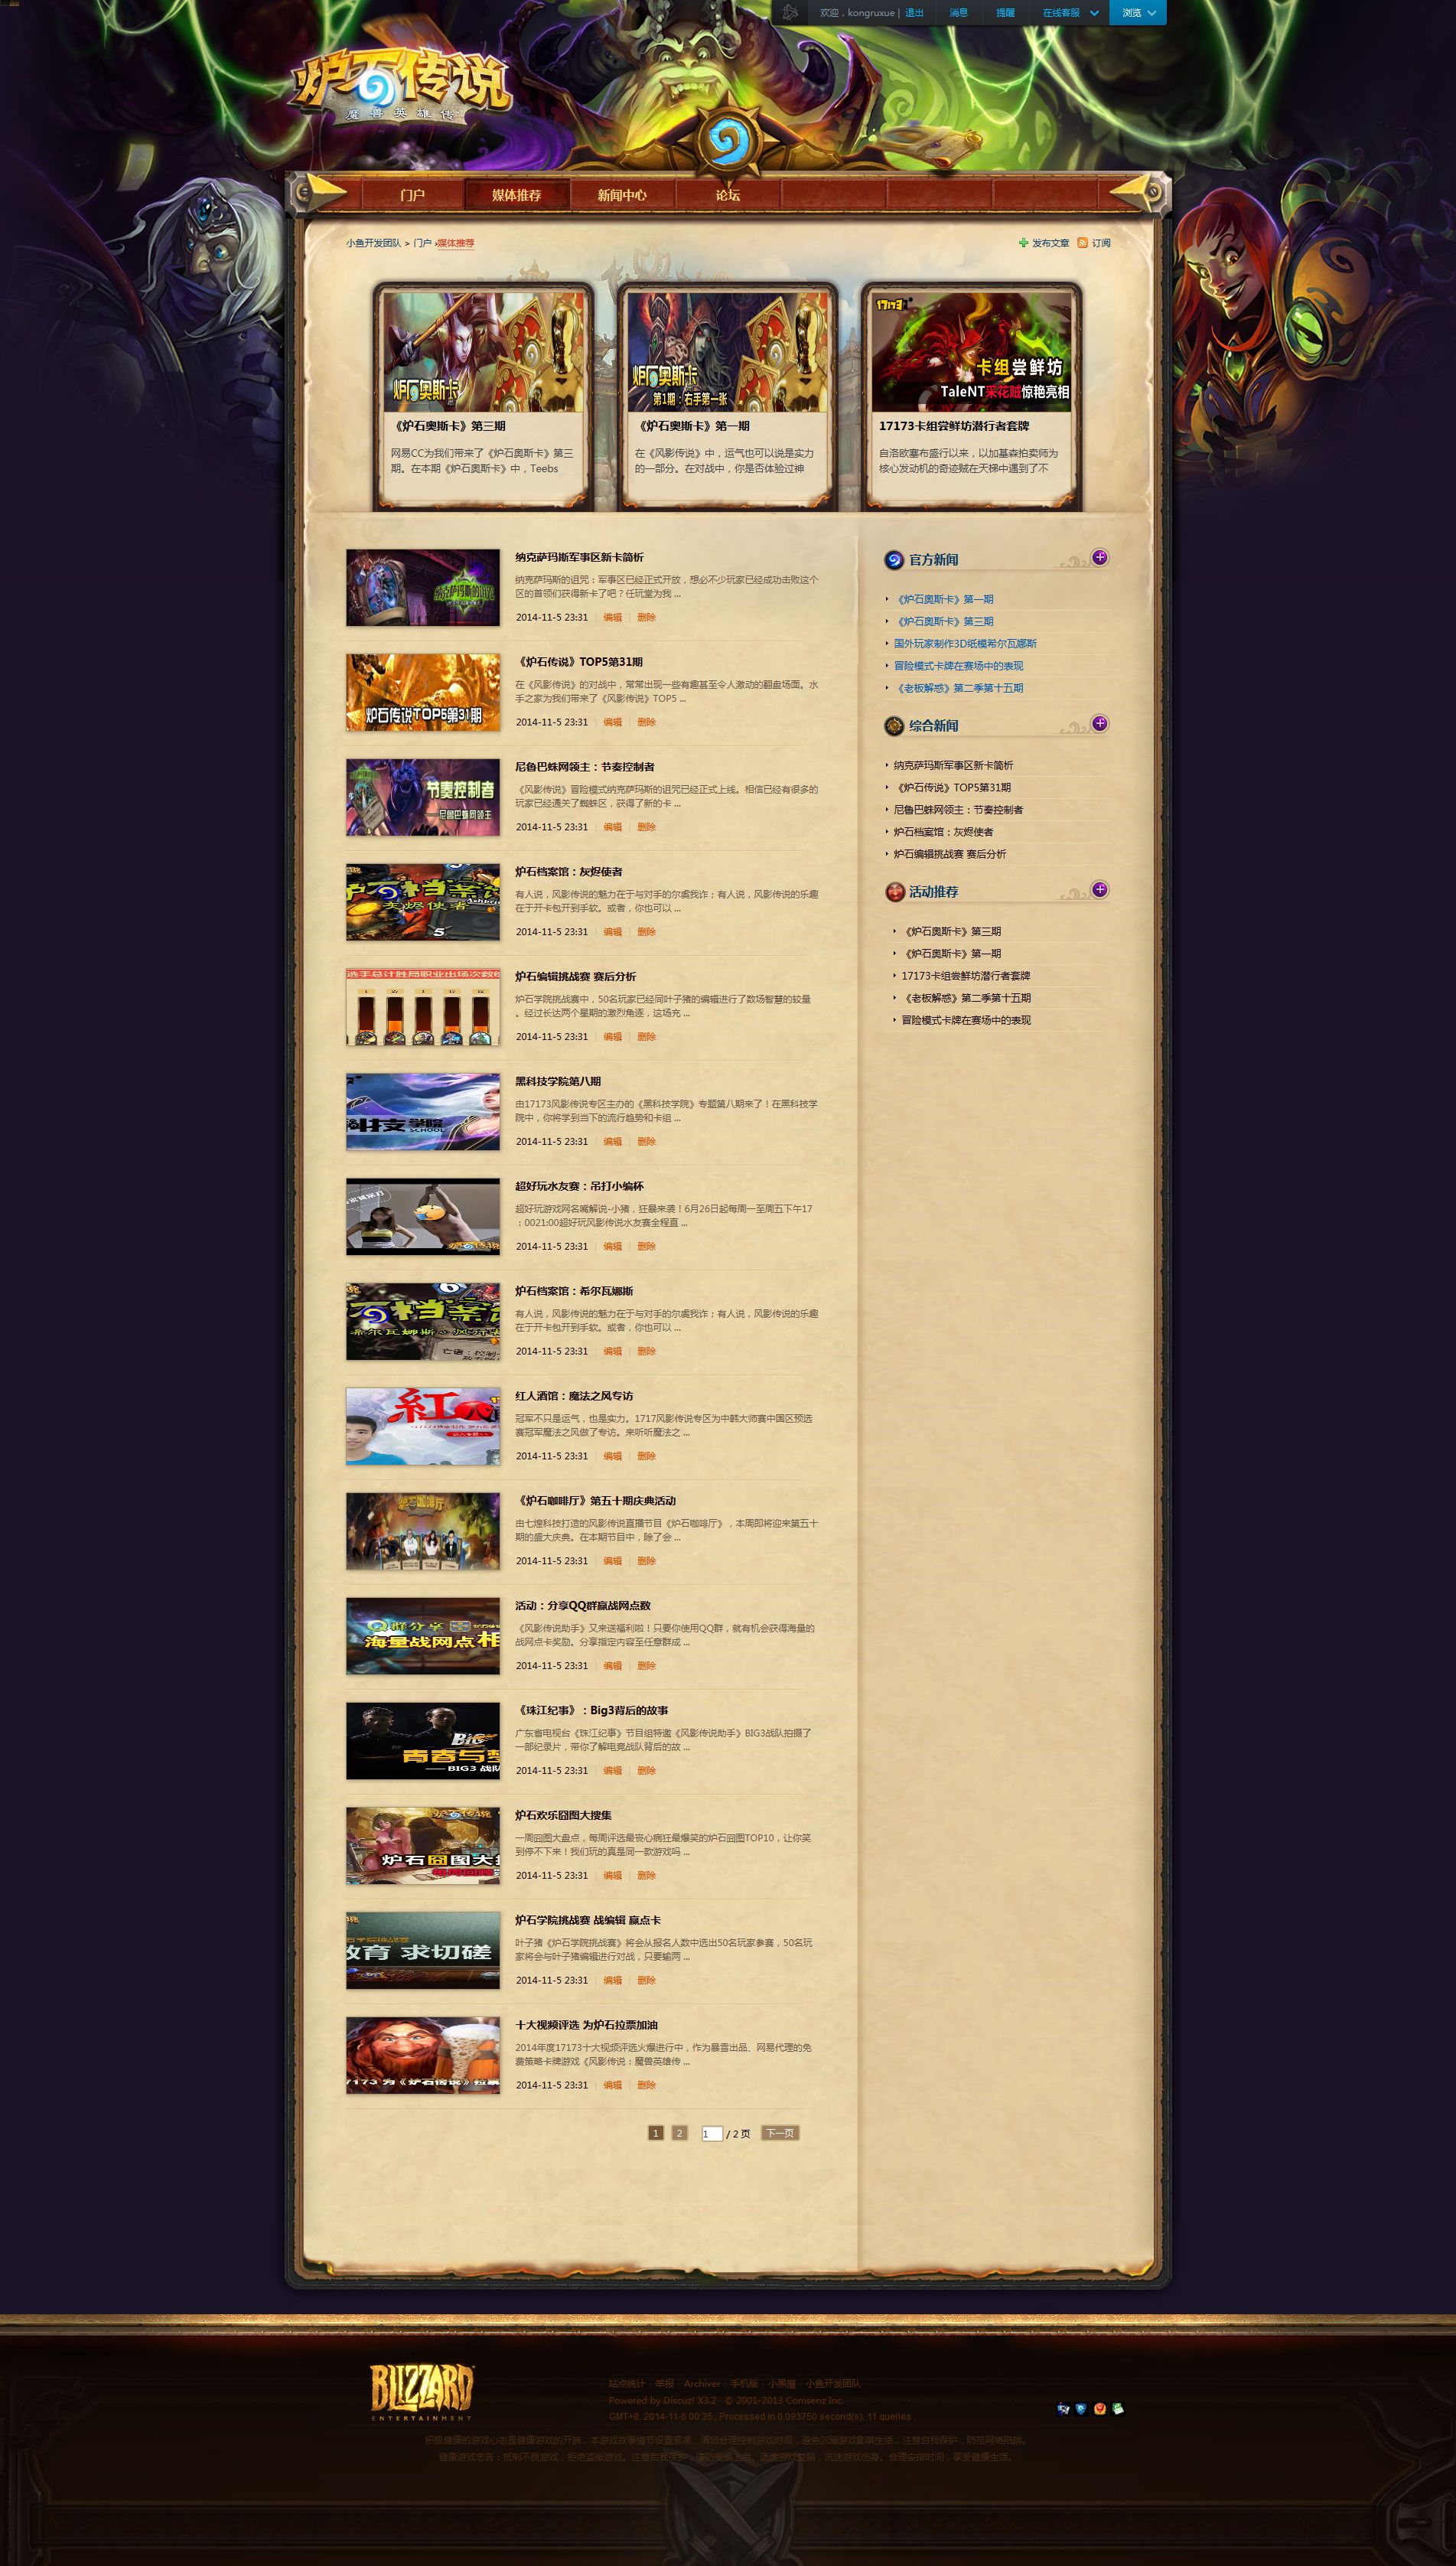1456x2566 pixels.
Task: Click 编辑 for 黑科技学院第八期
Action: click(x=612, y=1142)
